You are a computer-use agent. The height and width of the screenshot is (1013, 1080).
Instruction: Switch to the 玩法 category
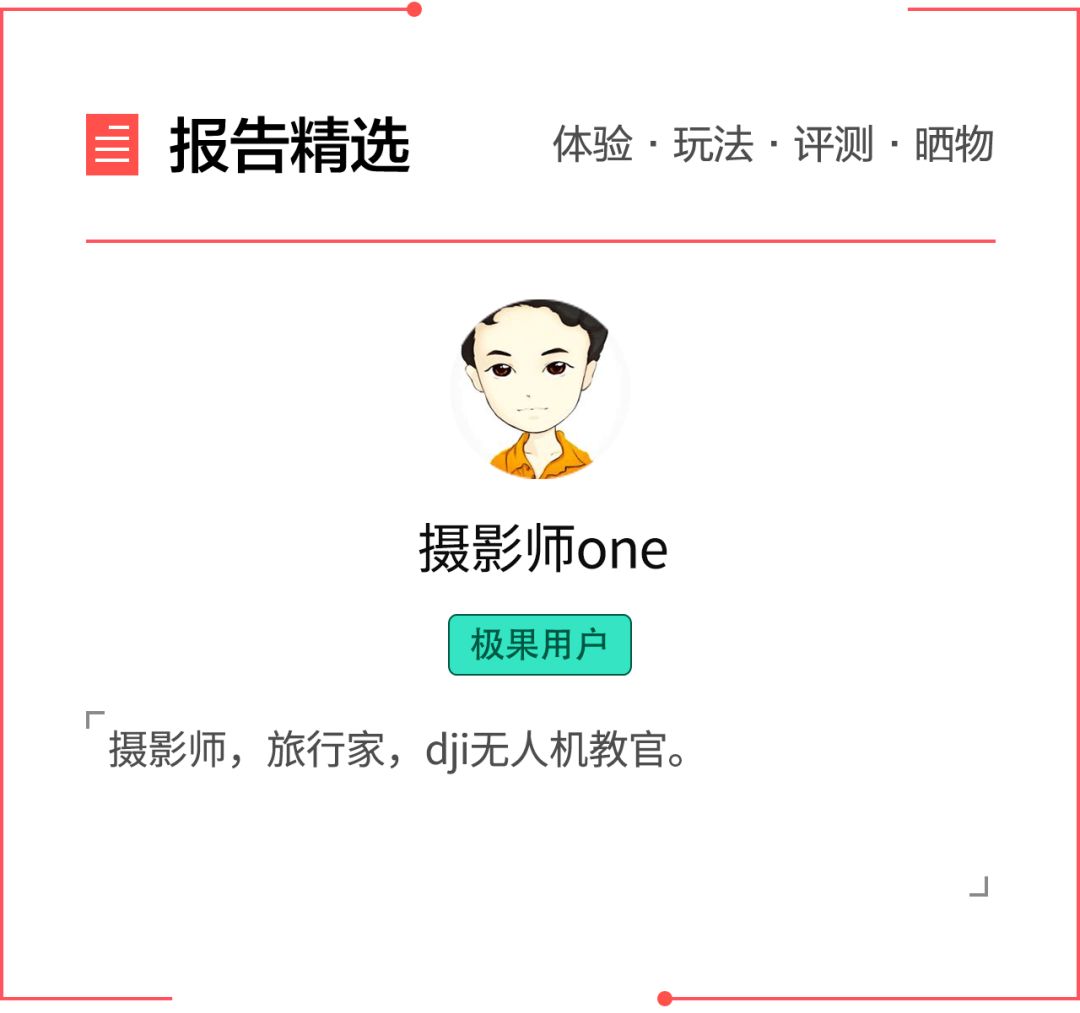point(713,144)
